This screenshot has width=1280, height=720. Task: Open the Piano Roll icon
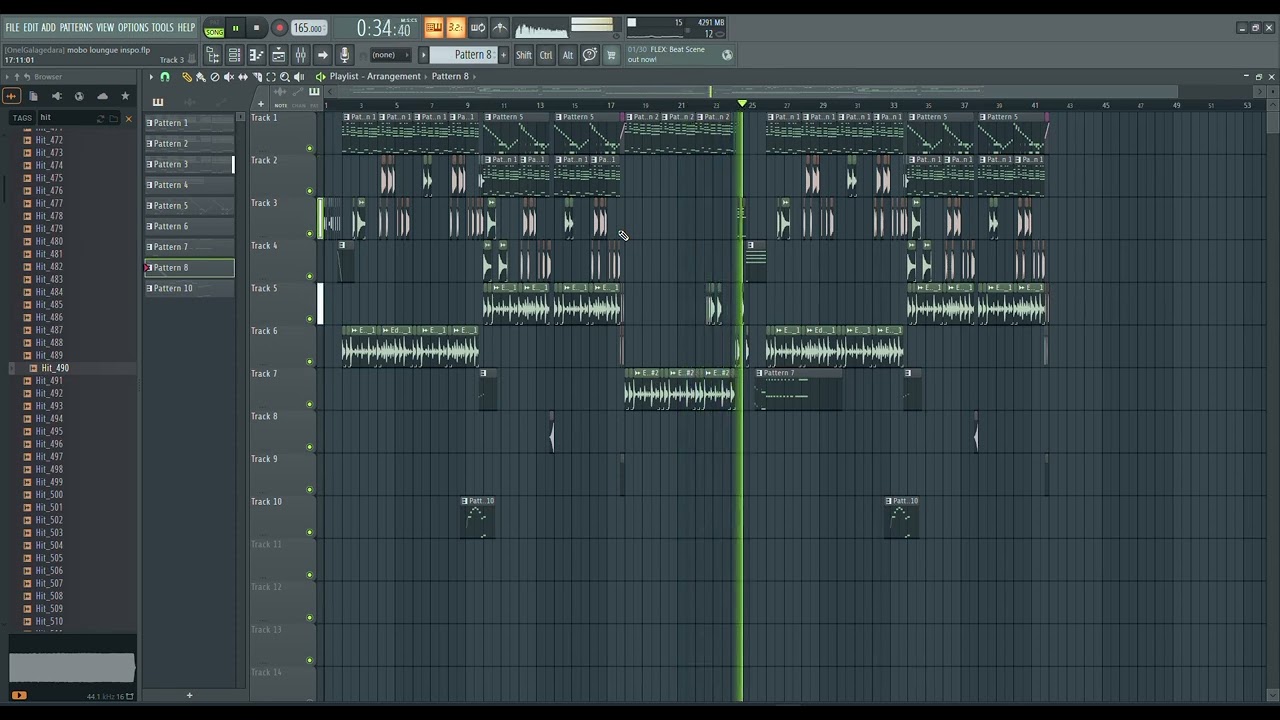256,55
